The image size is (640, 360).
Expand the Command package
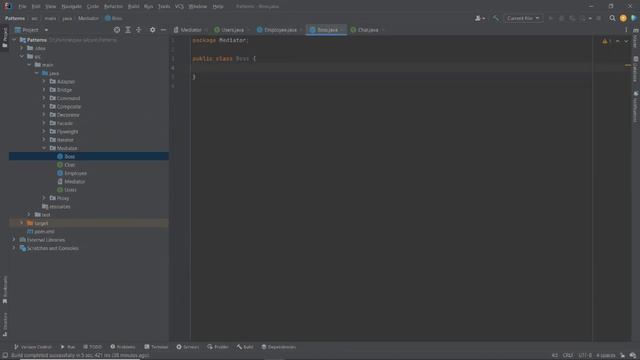click(x=44, y=98)
